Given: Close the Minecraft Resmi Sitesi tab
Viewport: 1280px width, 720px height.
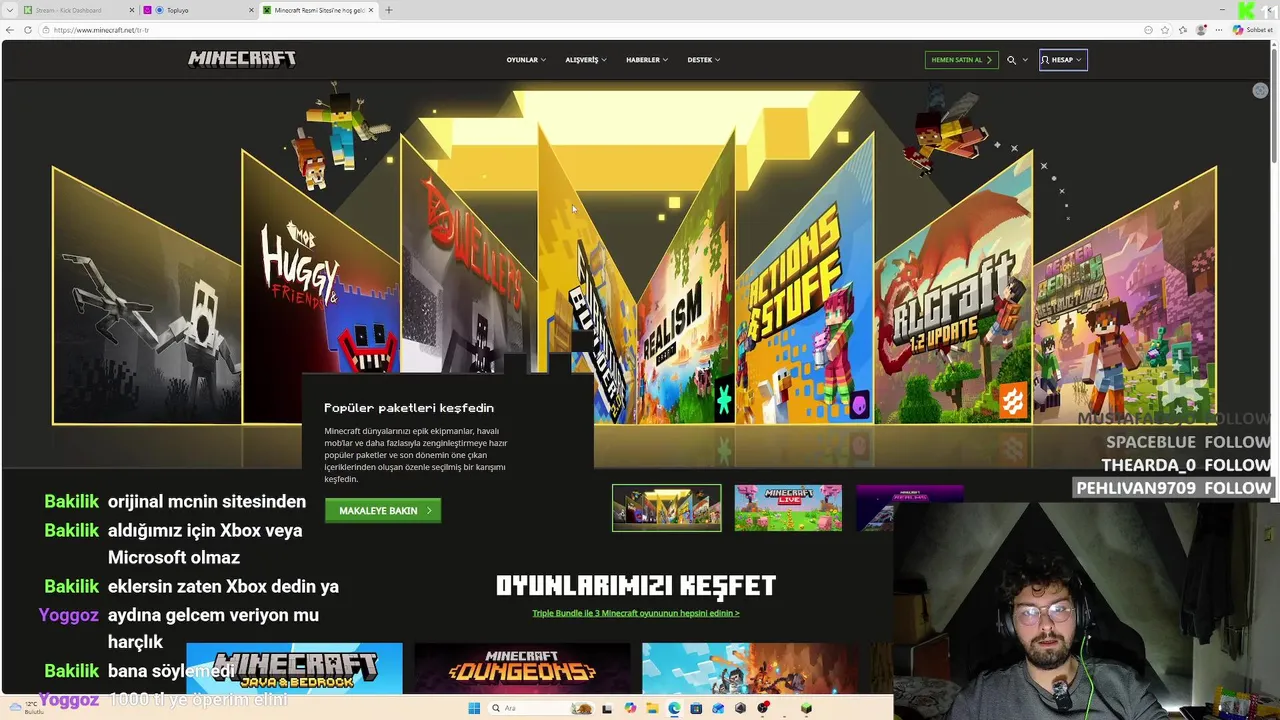Looking at the screenshot, I should (x=371, y=10).
